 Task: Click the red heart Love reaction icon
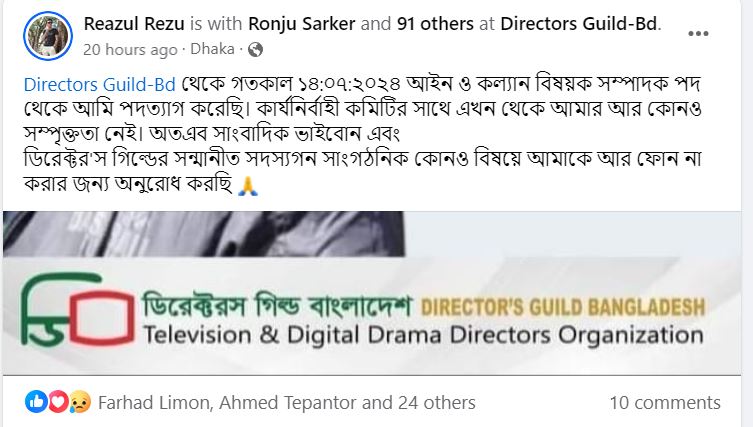point(58,402)
